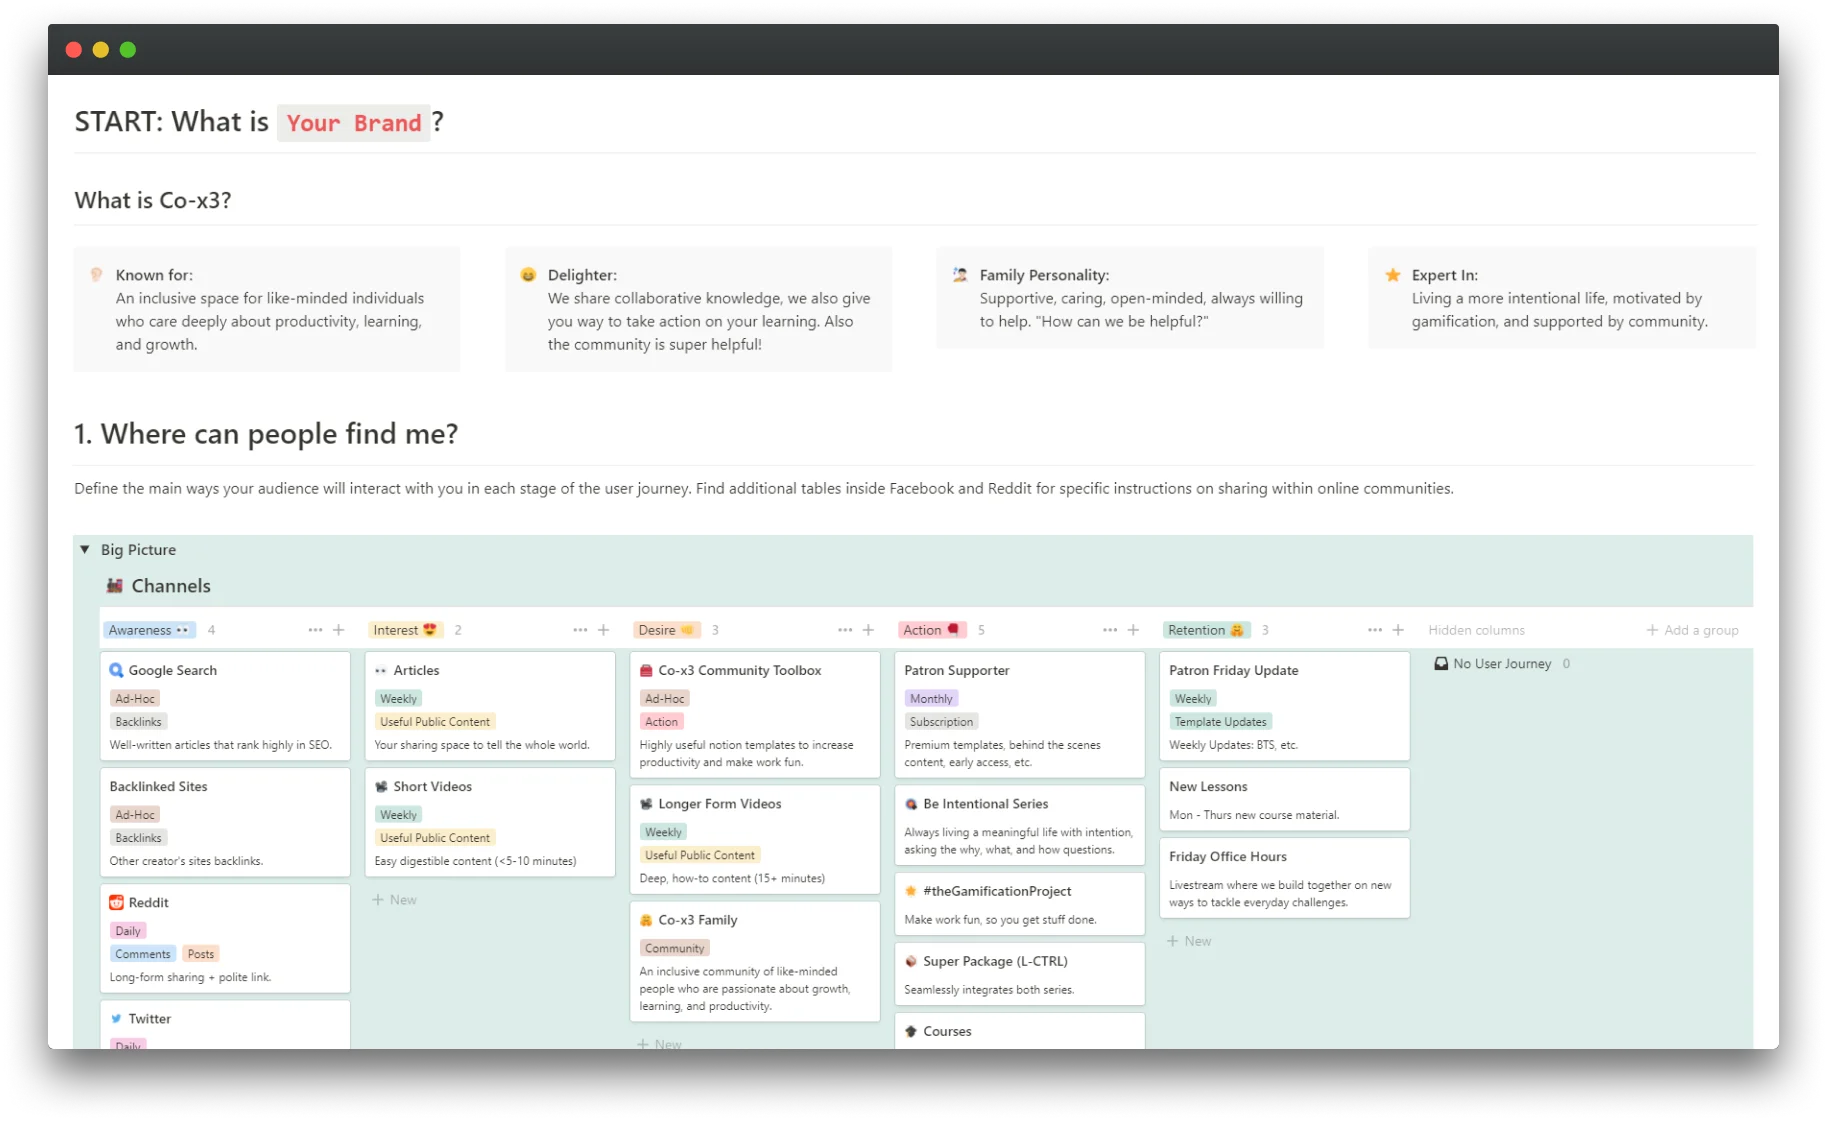The height and width of the screenshot is (1121, 1827).
Task: Click the Google Search magnifier icon
Action: tap(116, 670)
